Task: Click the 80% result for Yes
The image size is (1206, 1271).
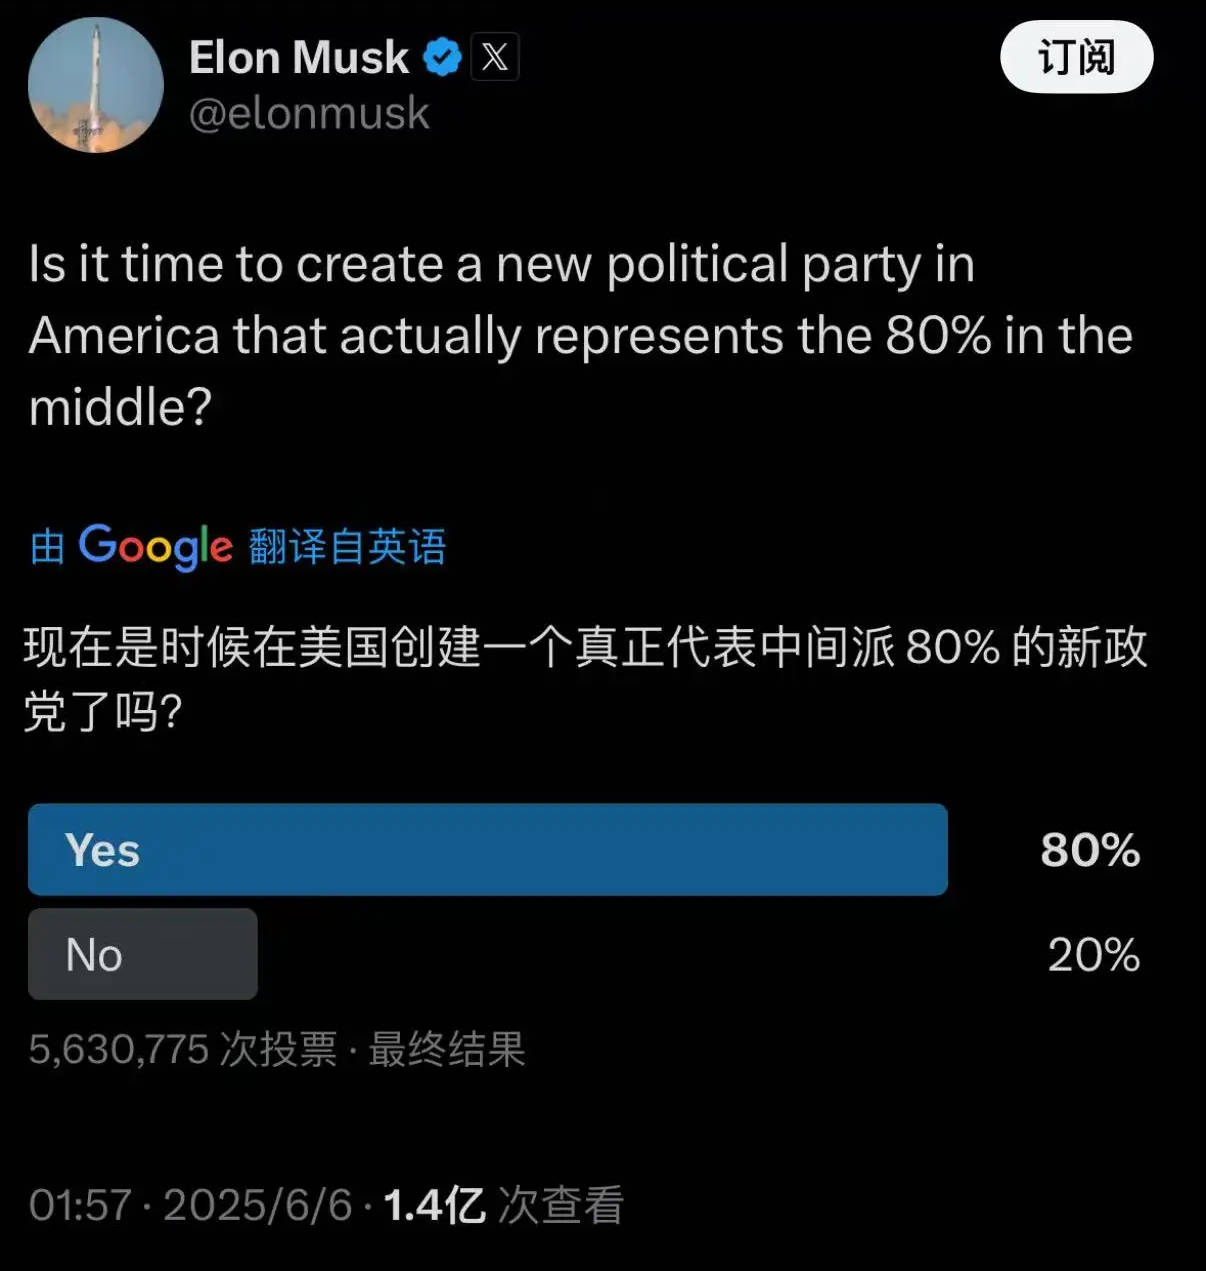Action: pyautogui.click(x=1090, y=850)
